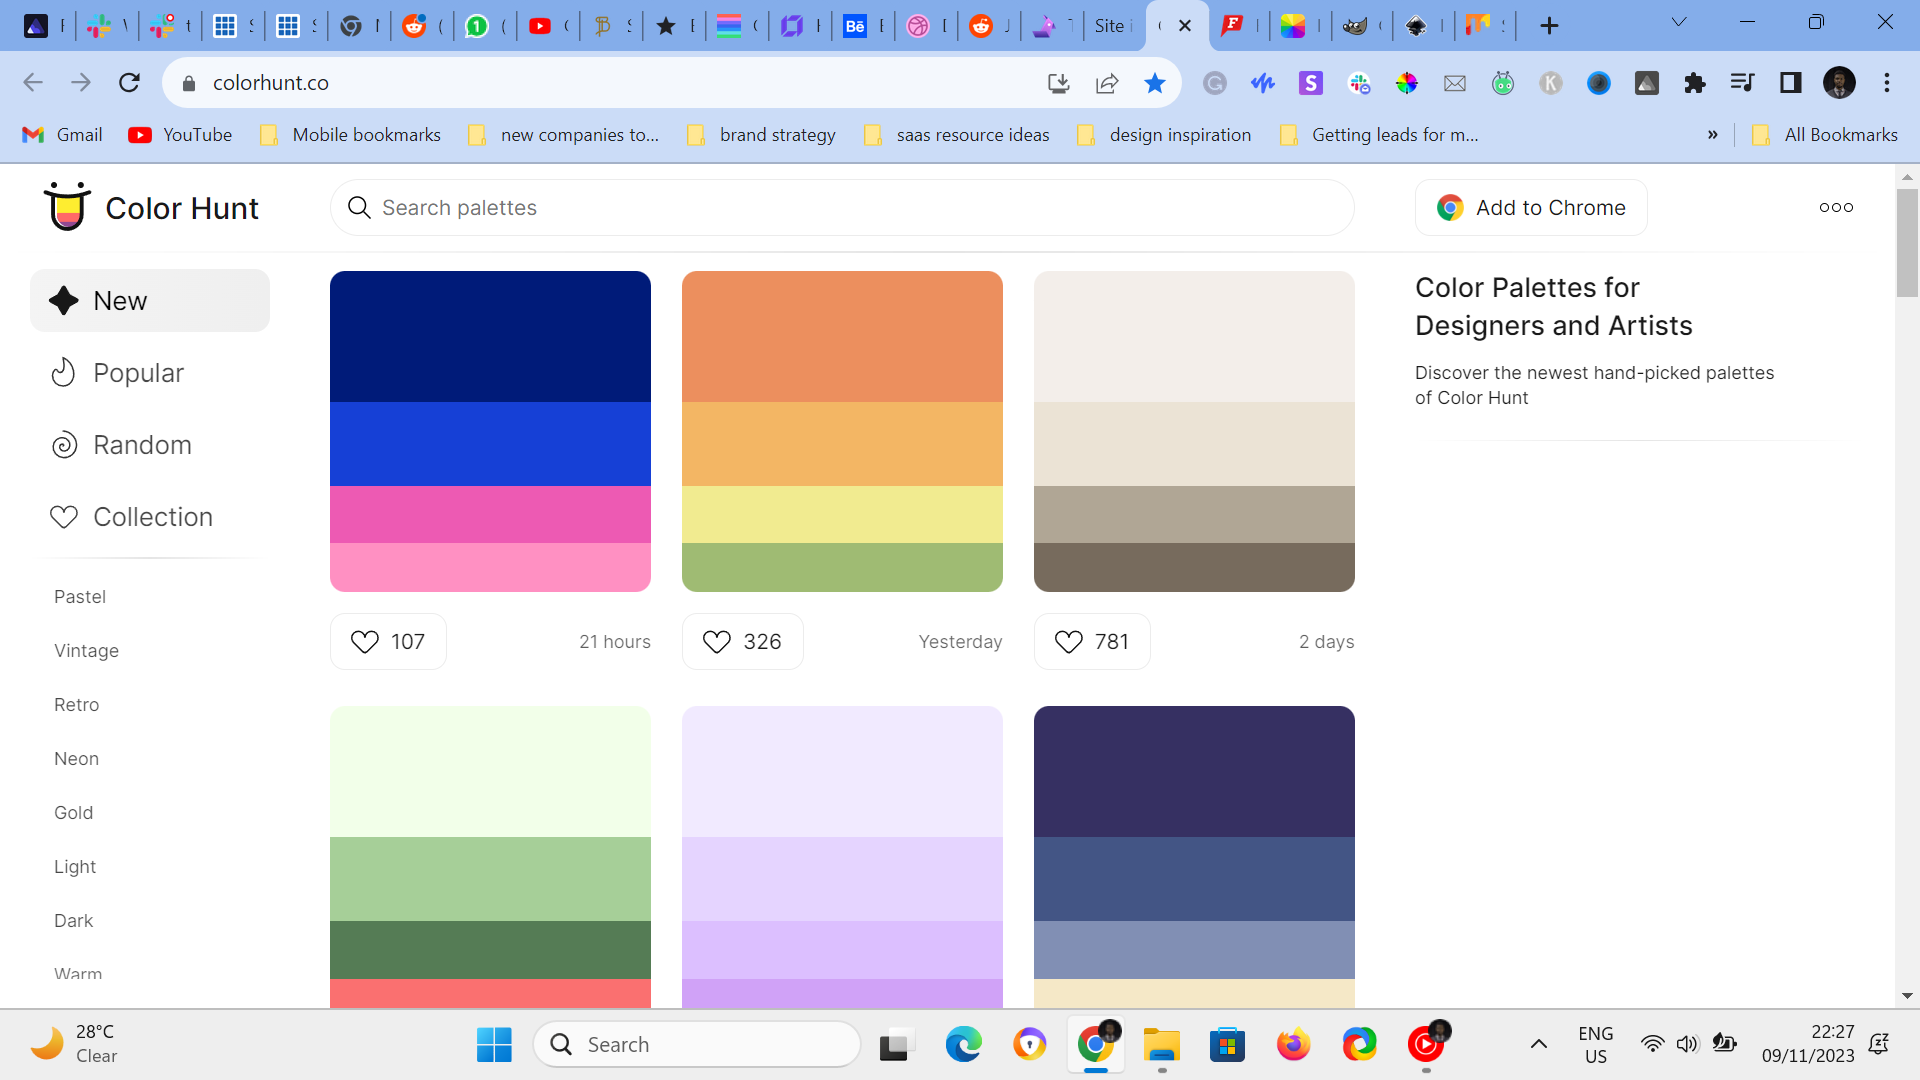Viewport: 1920px width, 1080px height.
Task: Click the share page icon in address bar
Action: pyautogui.click(x=1107, y=83)
